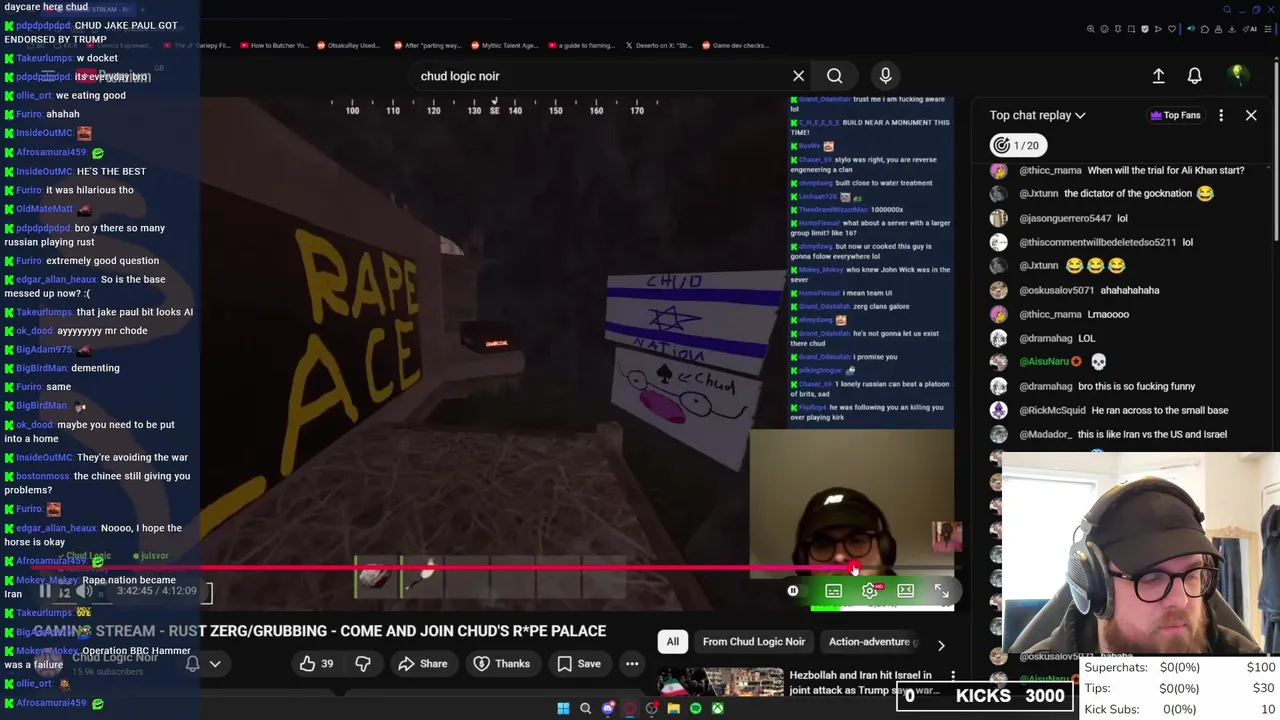Open the Hezbollah and Iran video title
The width and height of the screenshot is (1280, 720).
[x=865, y=682]
